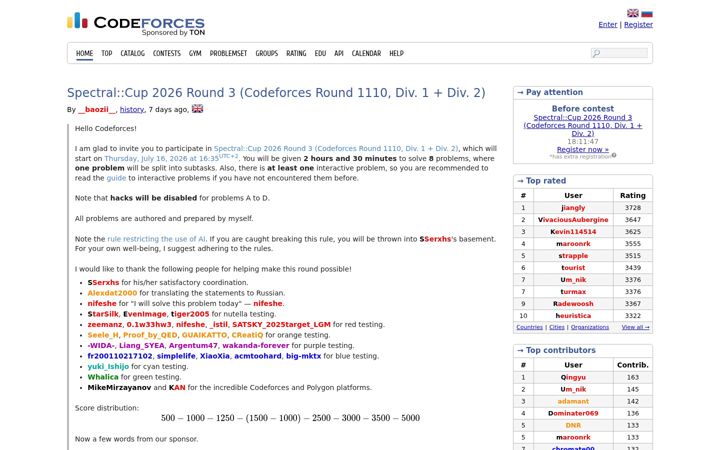Click the Codeforces logo
This screenshot has width=720, height=450.
136,24
